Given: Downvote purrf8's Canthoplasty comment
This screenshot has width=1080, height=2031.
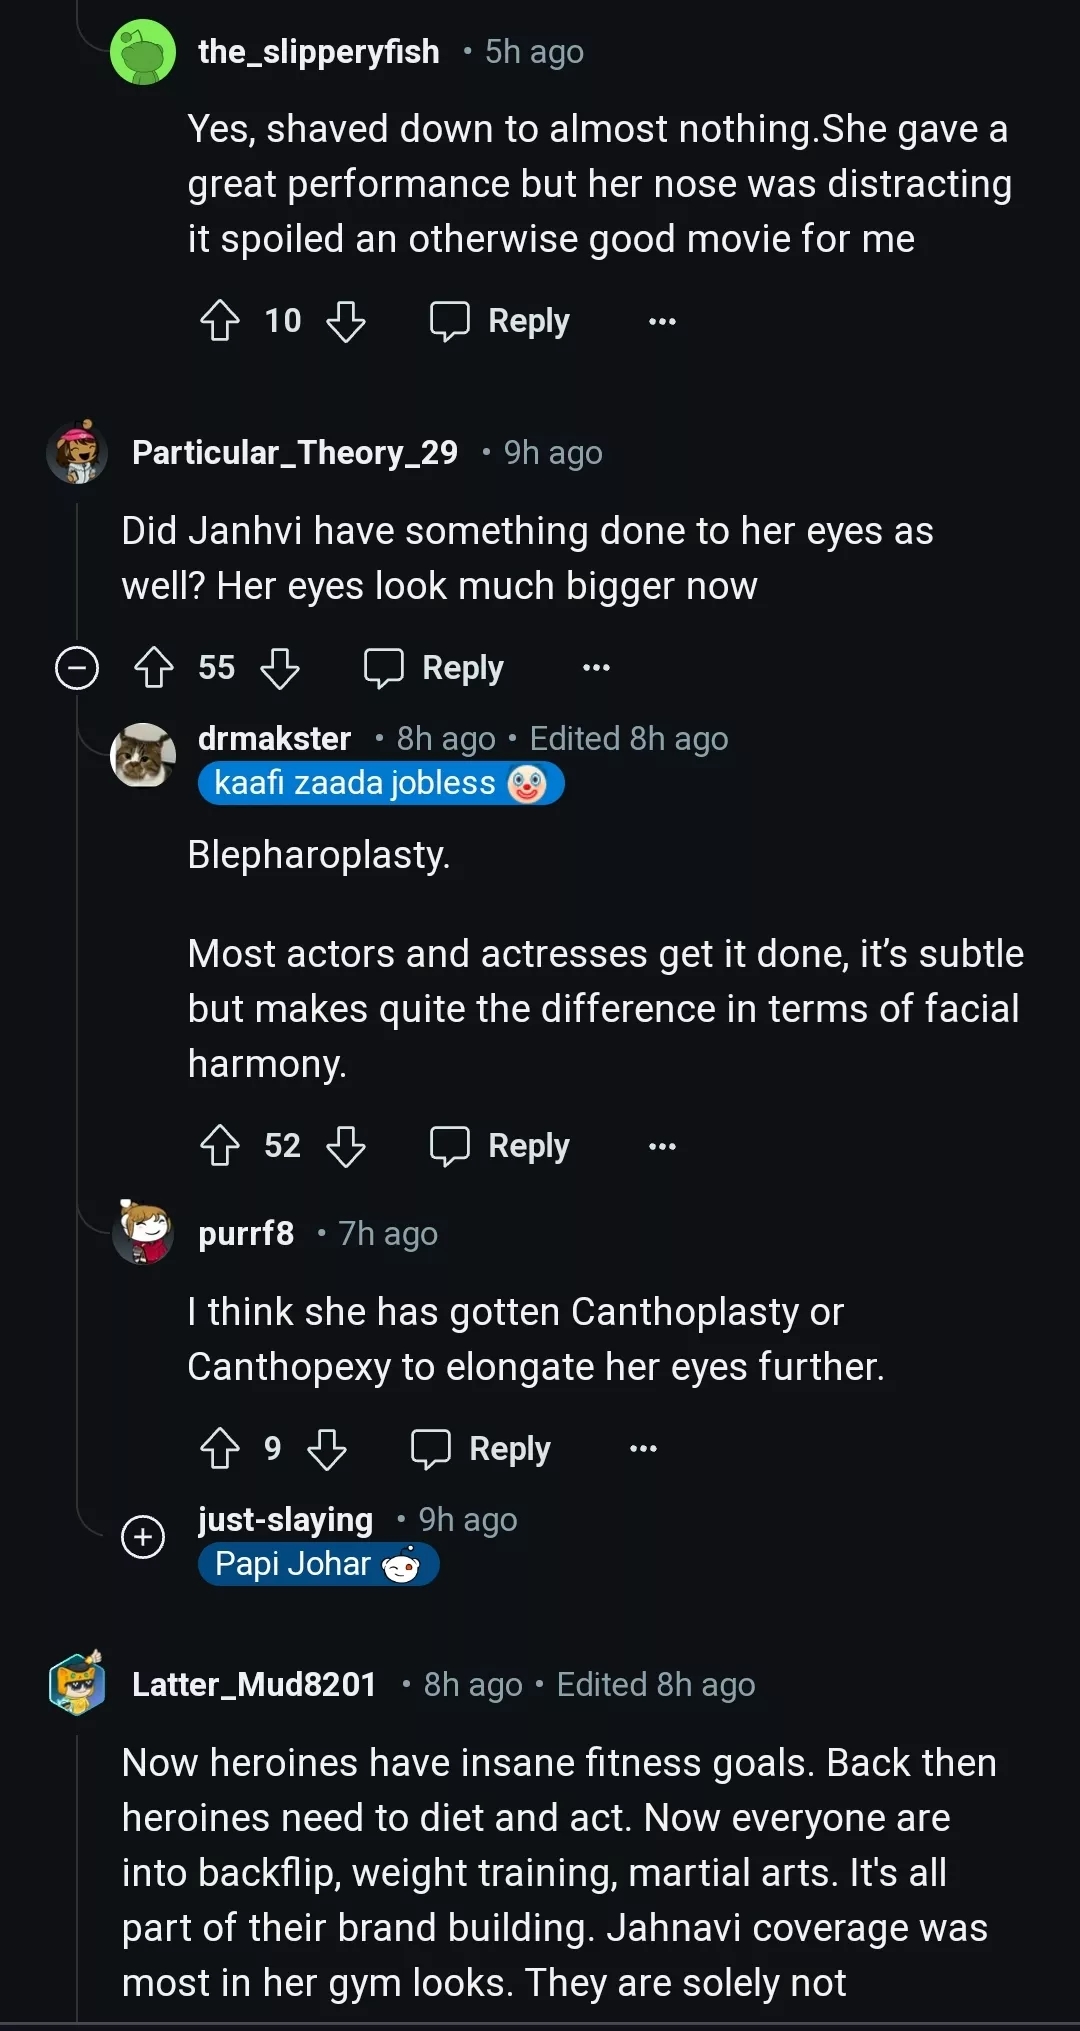Looking at the screenshot, I should 327,1449.
